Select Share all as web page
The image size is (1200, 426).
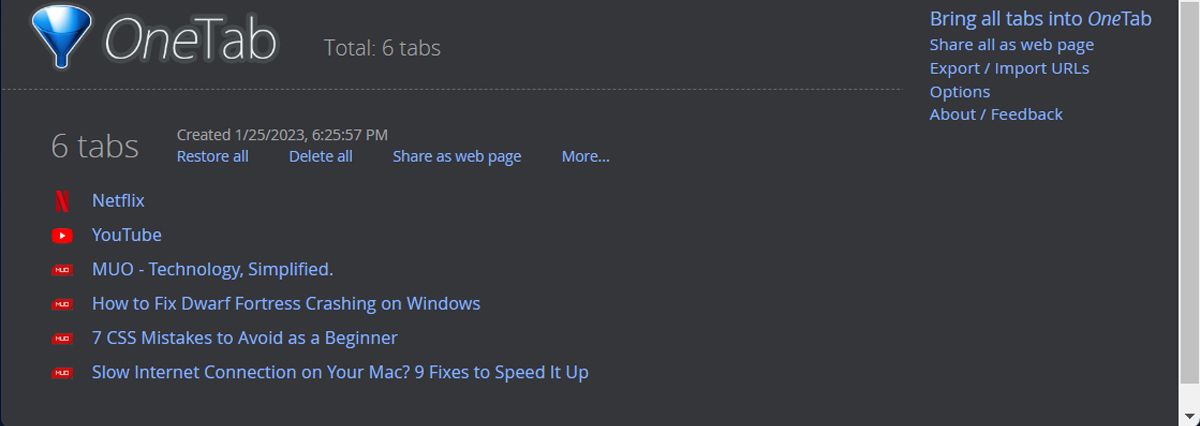pyautogui.click(x=1011, y=44)
